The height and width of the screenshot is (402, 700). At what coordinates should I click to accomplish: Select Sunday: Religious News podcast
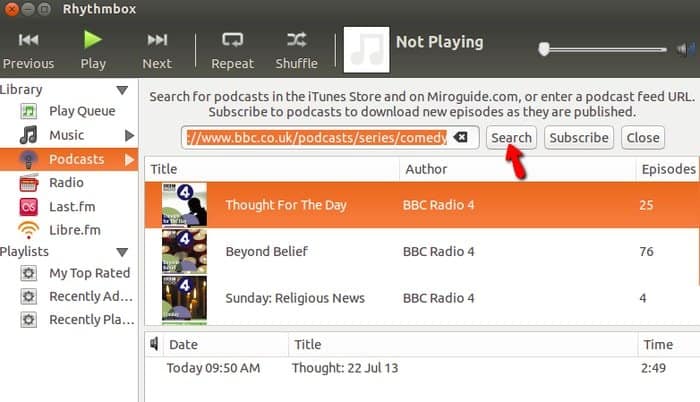point(422,298)
